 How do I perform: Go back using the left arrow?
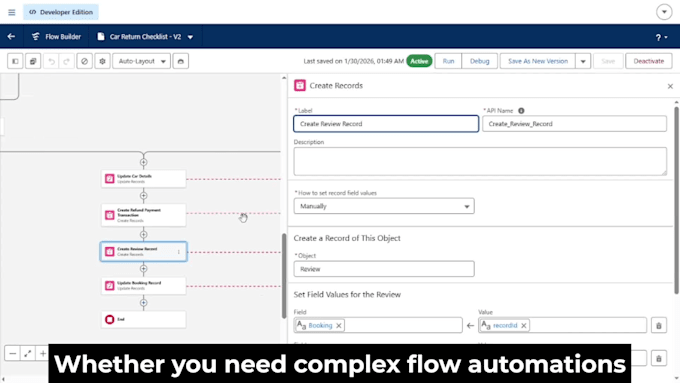tap(11, 37)
